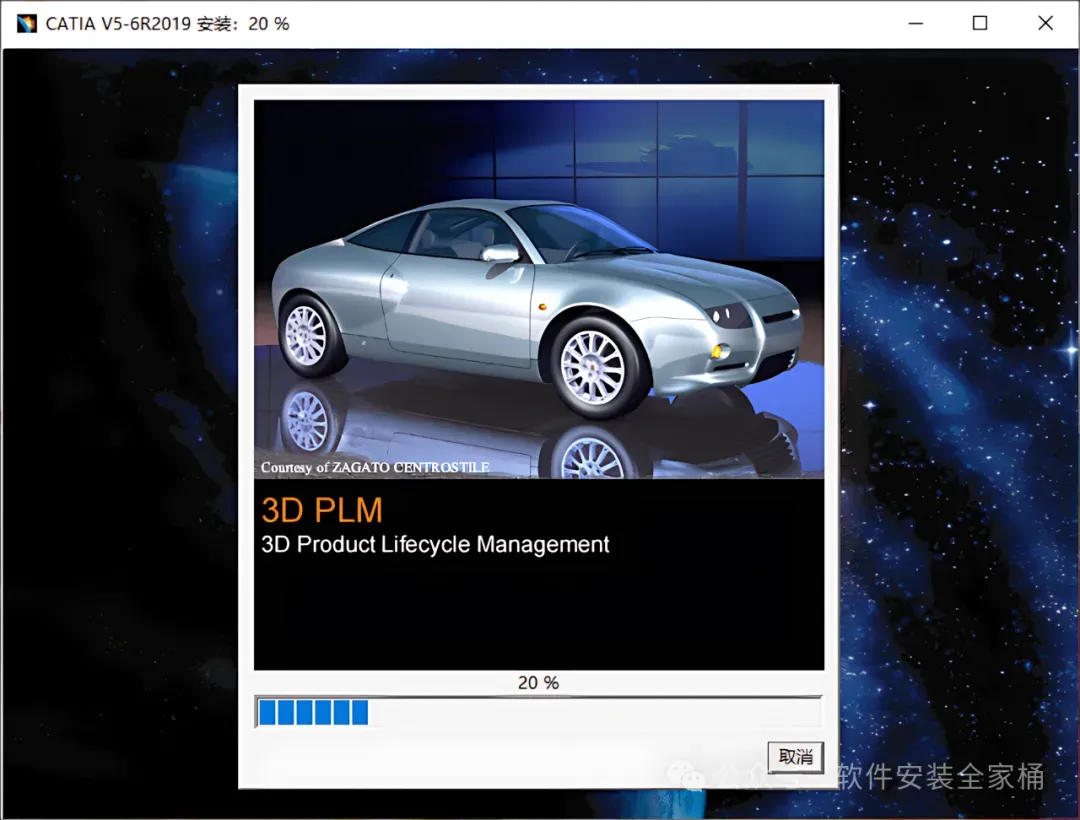Screen dimensions: 1080x820
Task: Click the 取消 cancel button
Action: coord(796,757)
